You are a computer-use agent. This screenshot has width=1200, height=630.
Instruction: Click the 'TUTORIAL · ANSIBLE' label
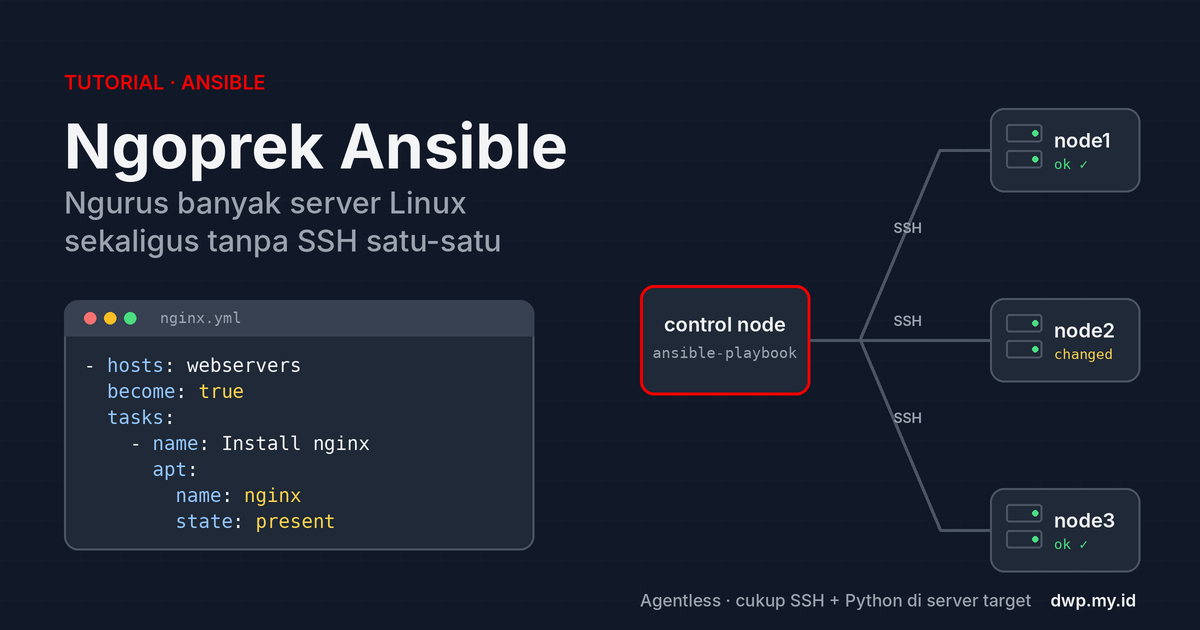click(x=165, y=83)
